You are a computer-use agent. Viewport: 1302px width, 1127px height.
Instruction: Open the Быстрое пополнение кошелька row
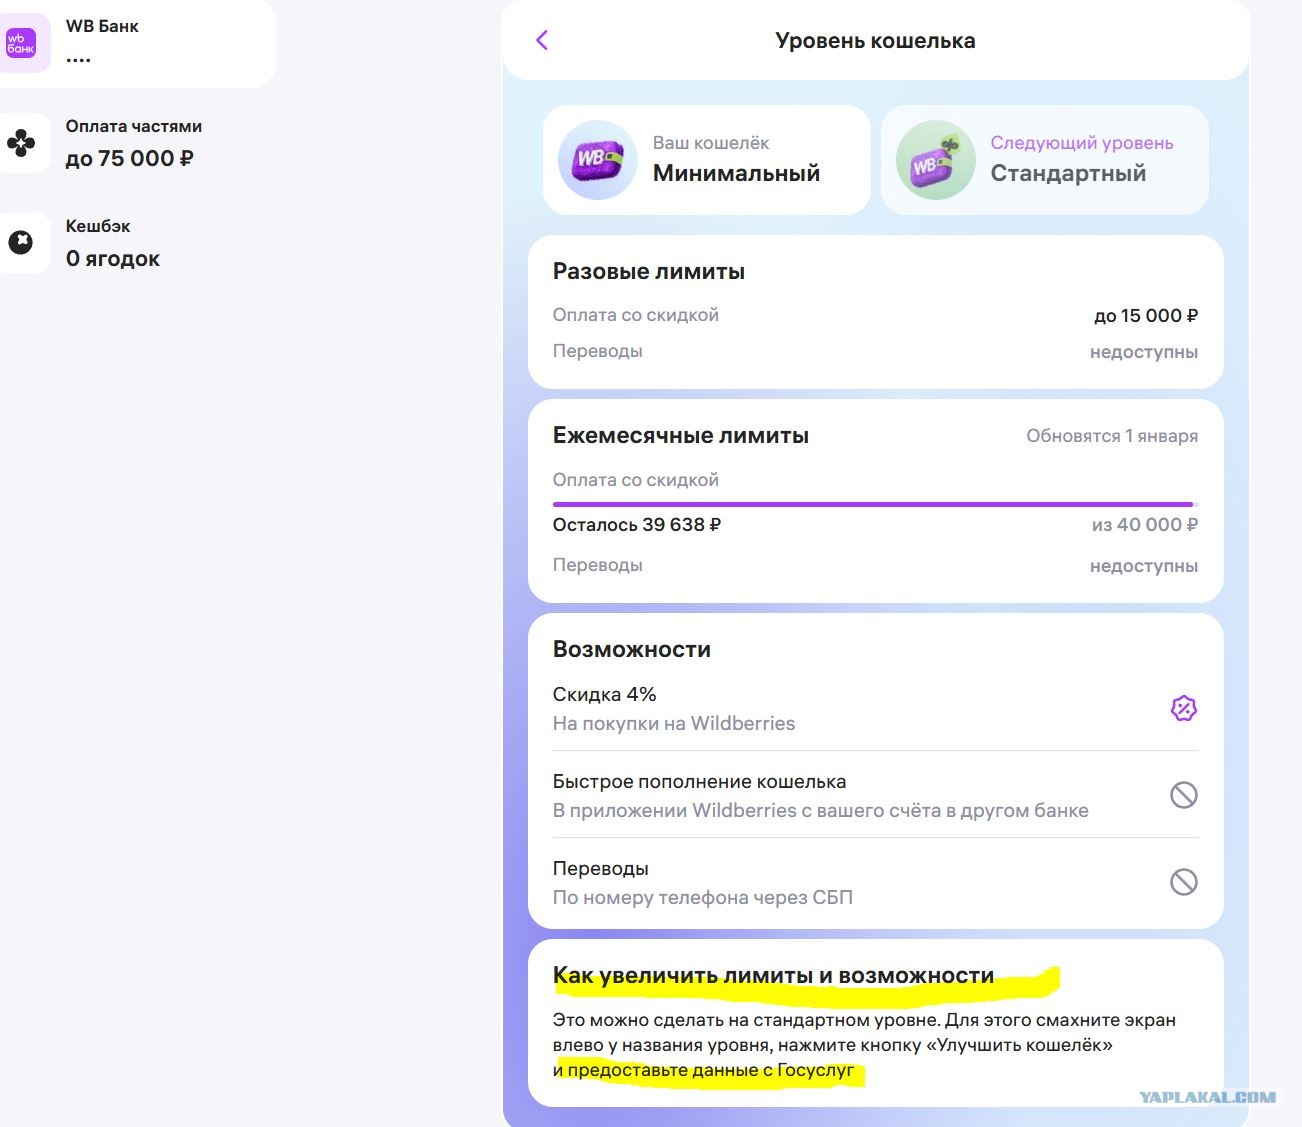pos(875,795)
